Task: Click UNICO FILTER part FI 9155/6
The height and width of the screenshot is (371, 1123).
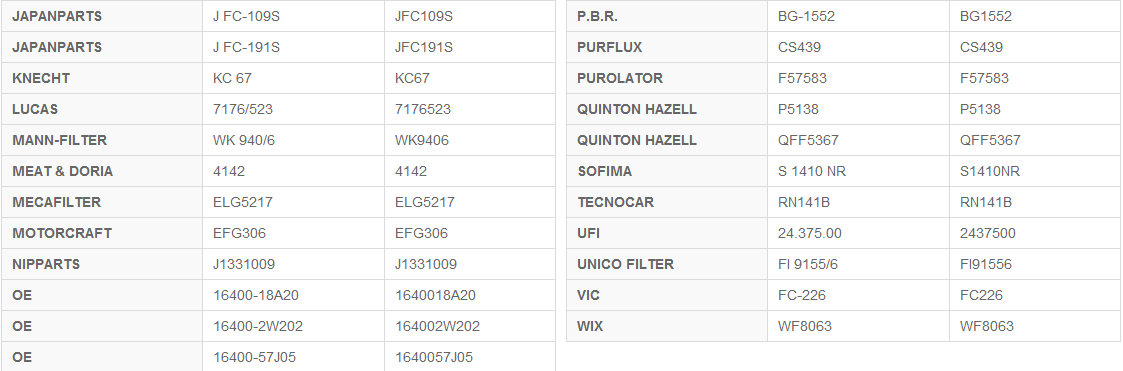Action: click(x=808, y=264)
